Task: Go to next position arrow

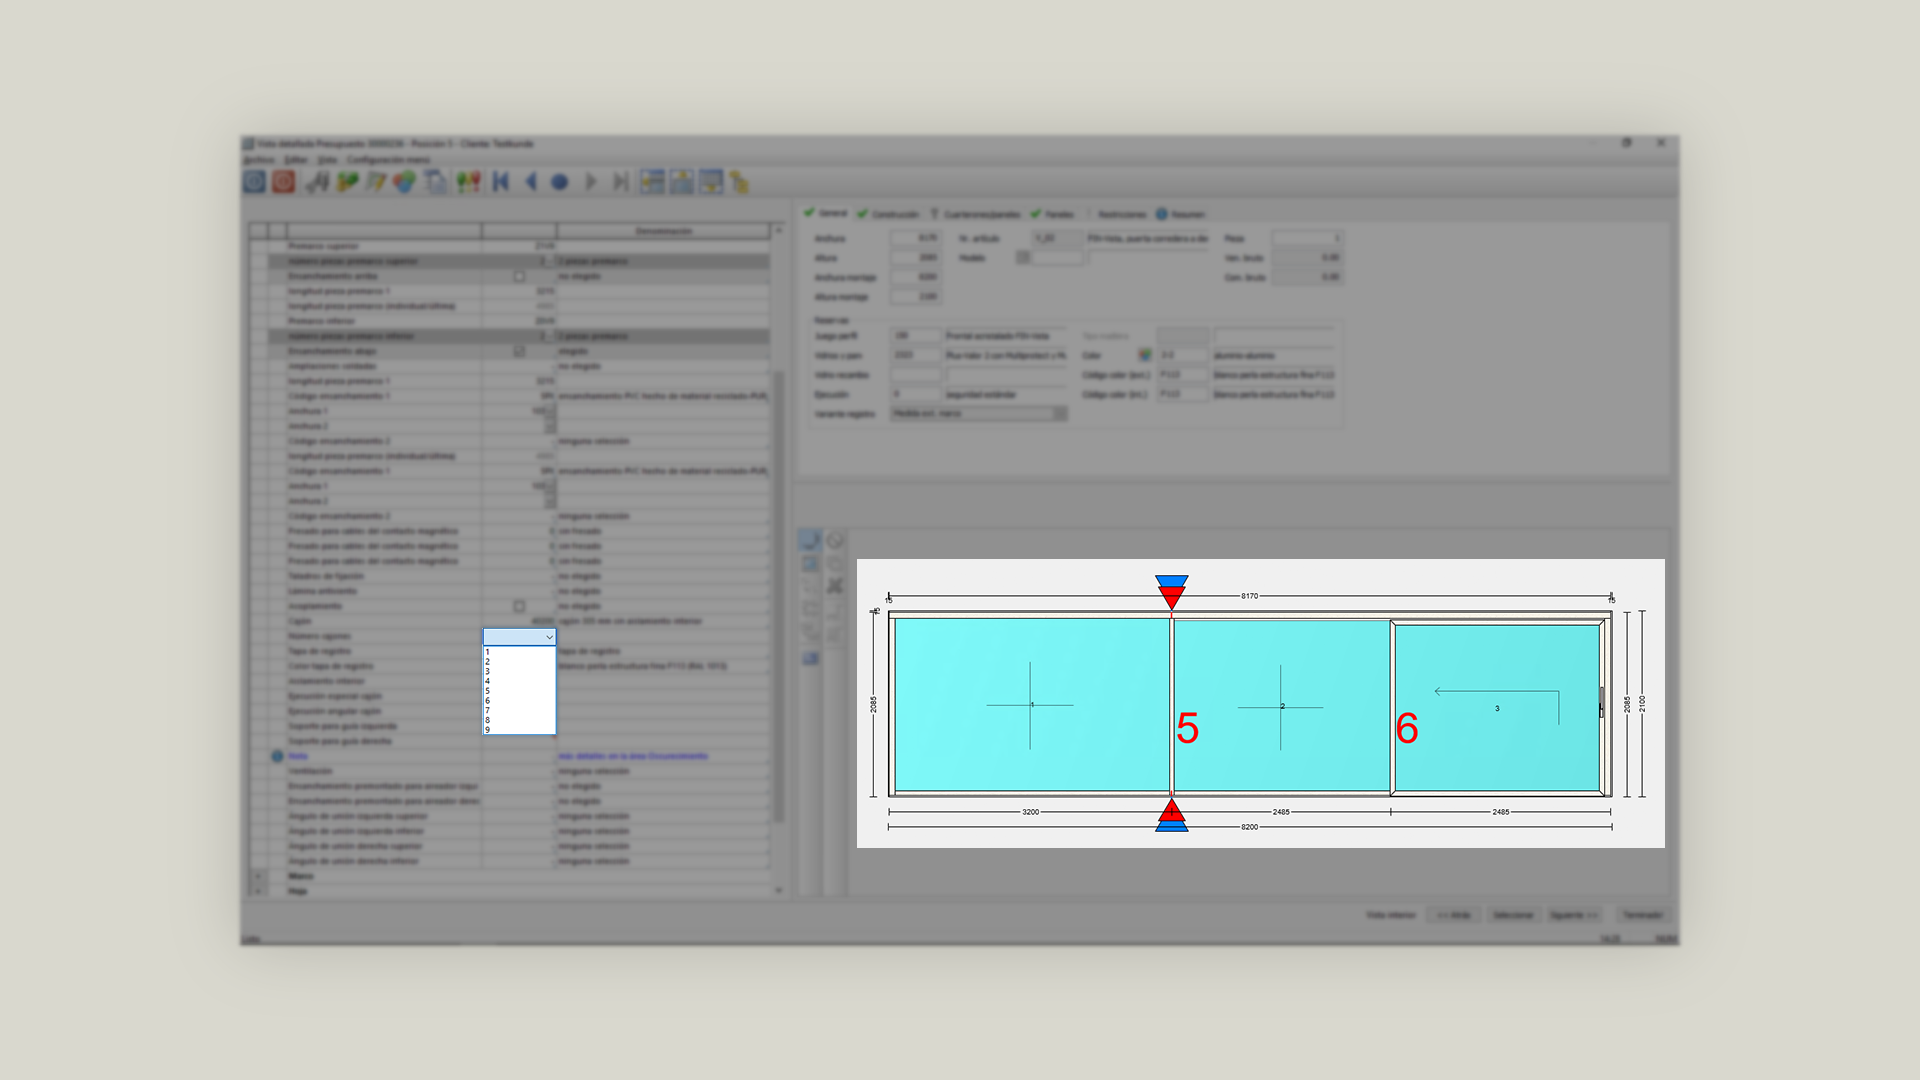Action: pos(591,182)
